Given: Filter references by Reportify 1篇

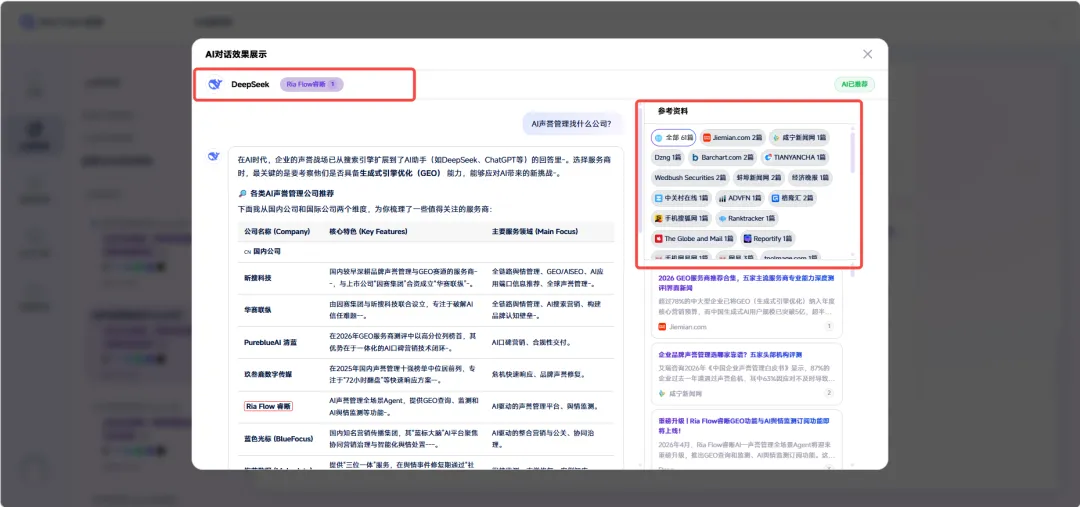Looking at the screenshot, I should [x=768, y=239].
